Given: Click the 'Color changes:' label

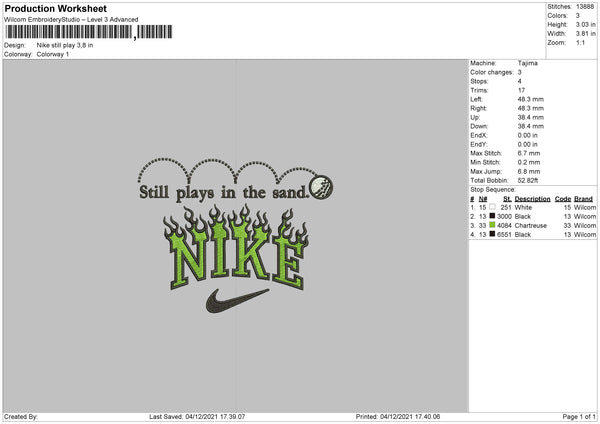Looking at the screenshot, I should pos(492,72).
